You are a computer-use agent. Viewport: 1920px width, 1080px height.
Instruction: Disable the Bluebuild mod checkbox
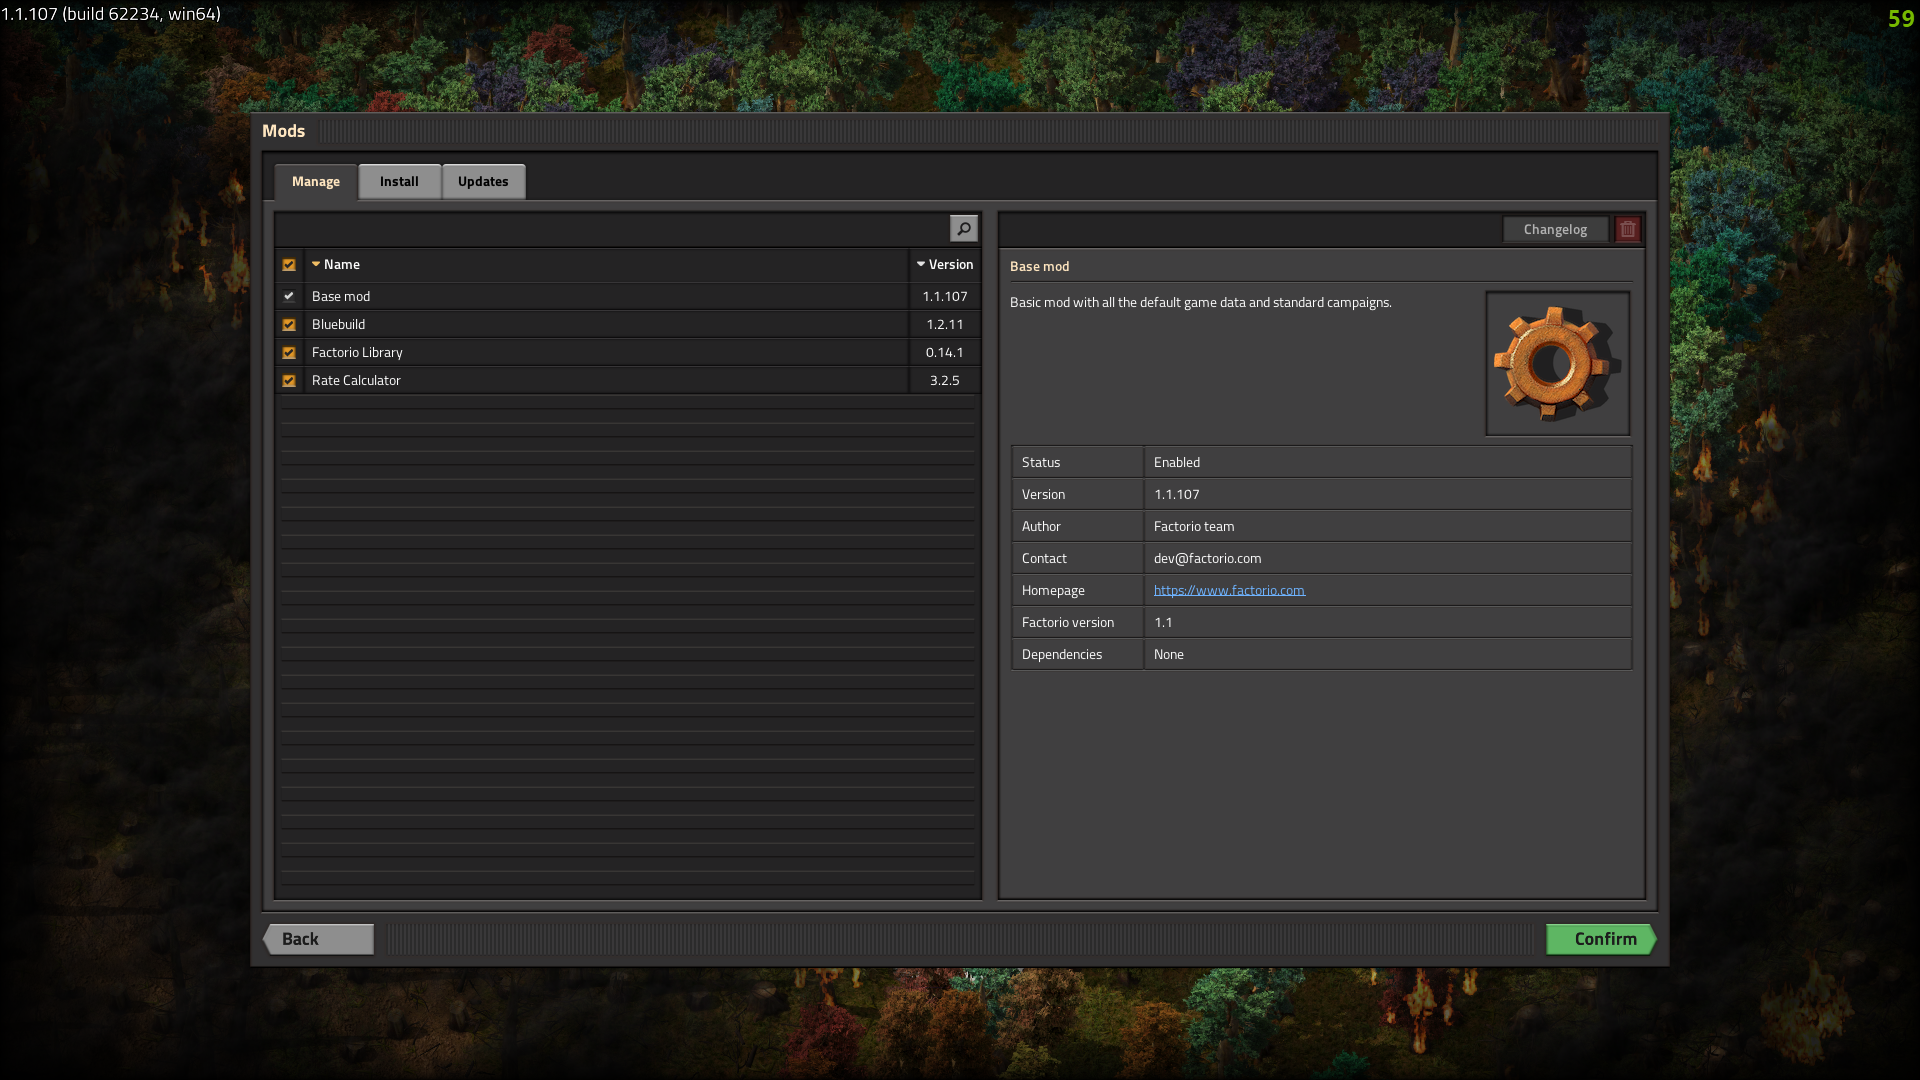pyautogui.click(x=289, y=325)
